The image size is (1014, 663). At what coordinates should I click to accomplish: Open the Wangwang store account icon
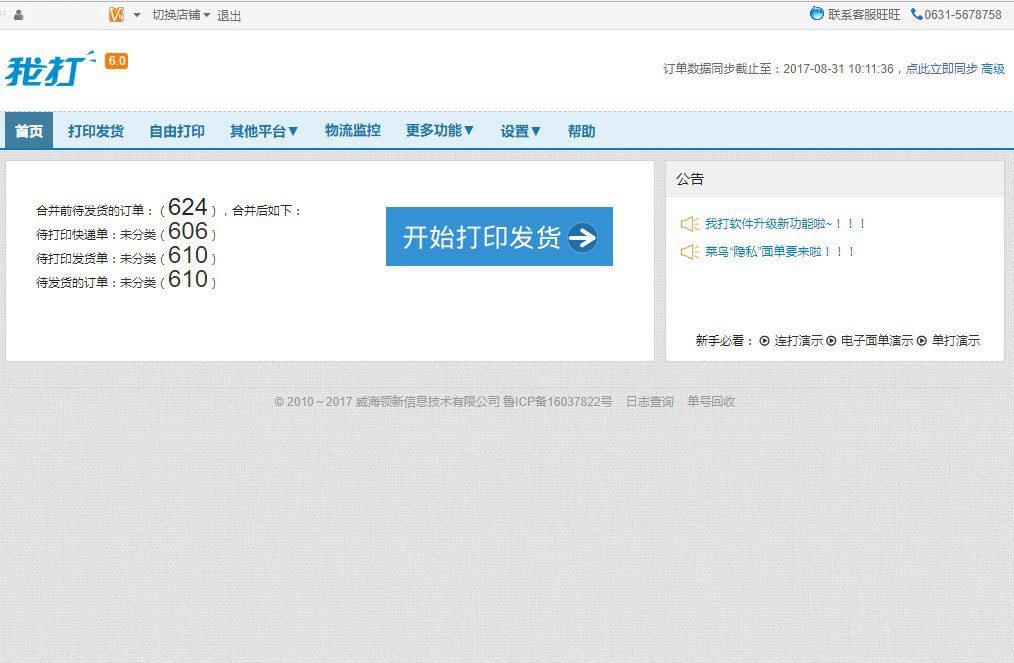point(116,14)
